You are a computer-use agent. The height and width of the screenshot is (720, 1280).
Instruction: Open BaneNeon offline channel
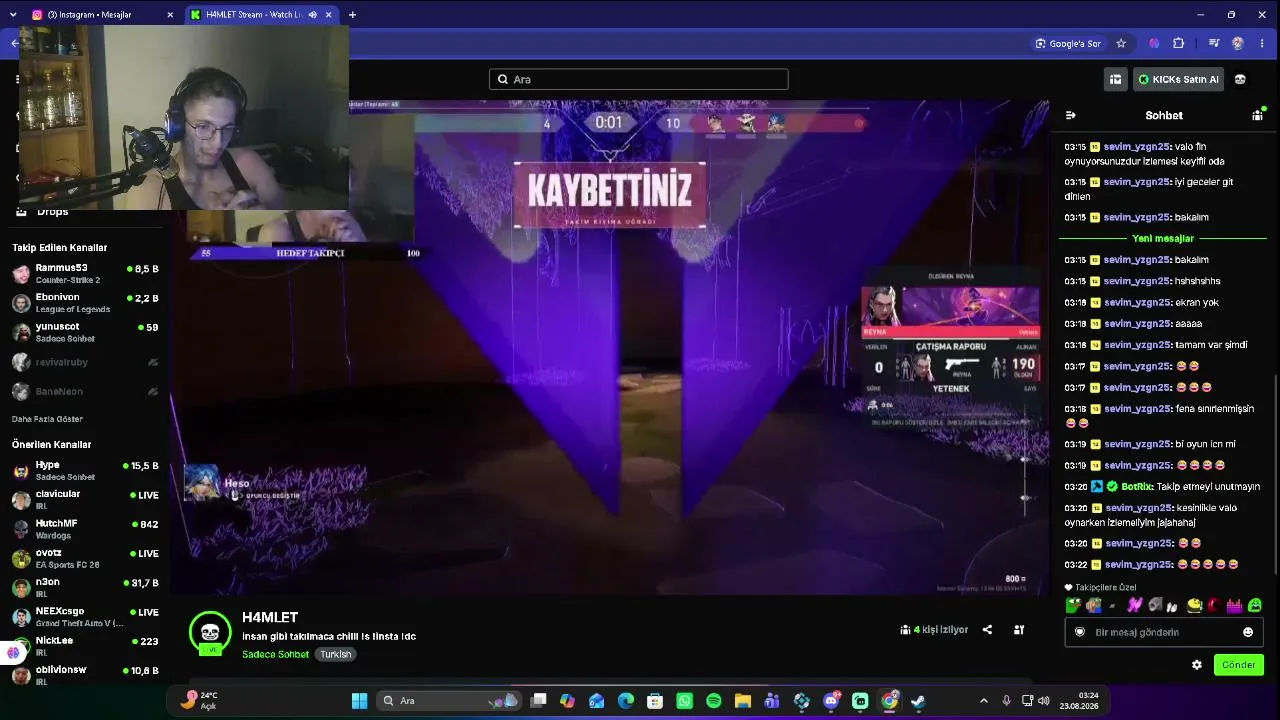(x=85, y=391)
